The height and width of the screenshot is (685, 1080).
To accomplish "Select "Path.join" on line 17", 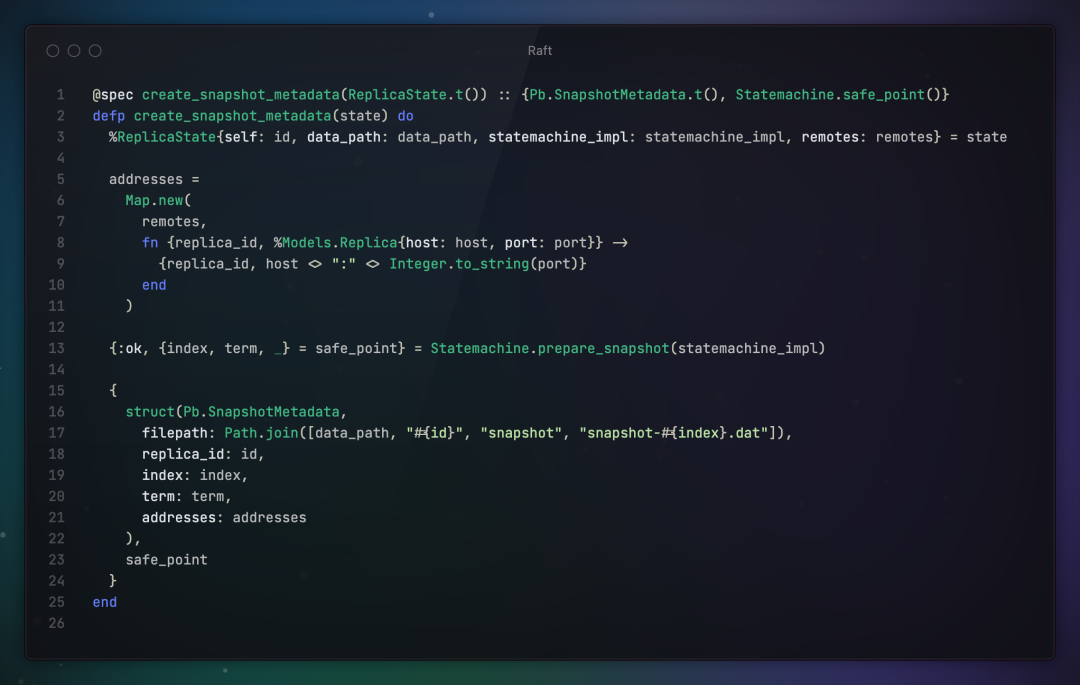I will (261, 433).
